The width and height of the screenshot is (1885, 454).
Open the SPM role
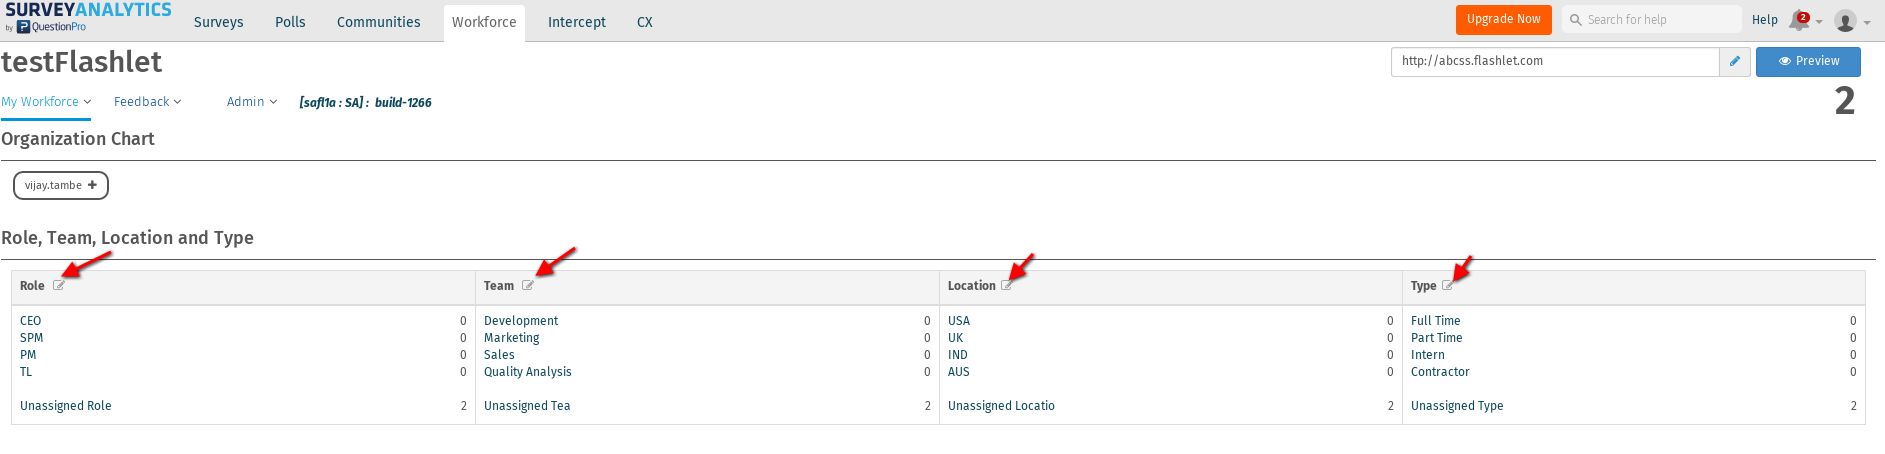tap(32, 338)
